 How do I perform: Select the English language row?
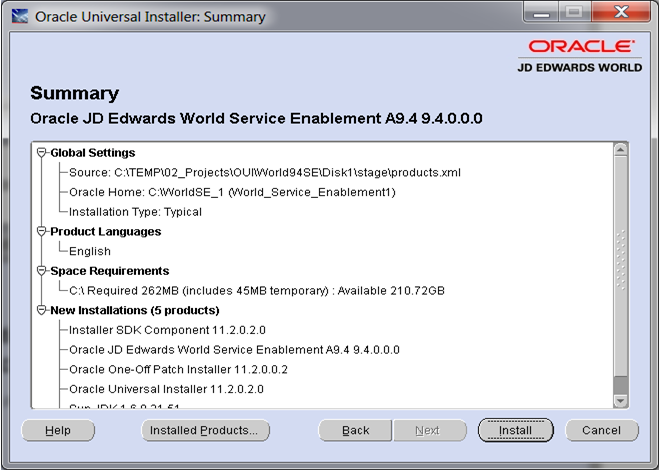click(90, 251)
